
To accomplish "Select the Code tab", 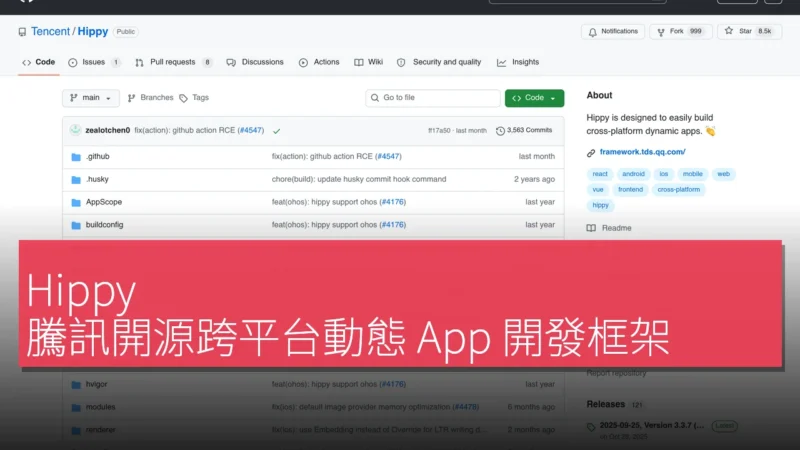I will [x=39, y=62].
